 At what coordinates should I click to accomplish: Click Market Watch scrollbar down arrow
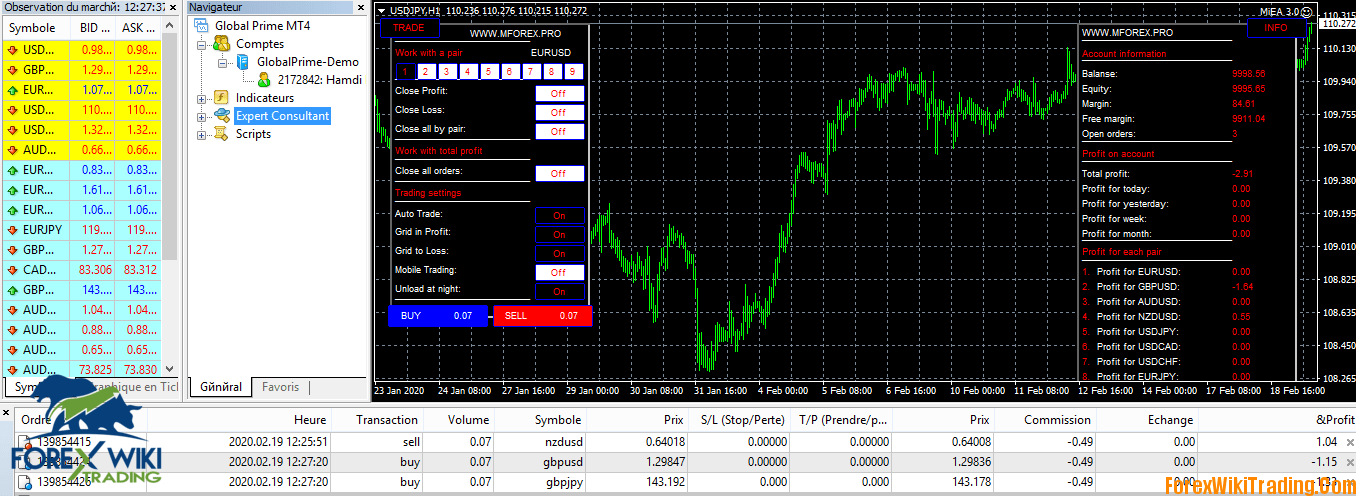coord(169,369)
